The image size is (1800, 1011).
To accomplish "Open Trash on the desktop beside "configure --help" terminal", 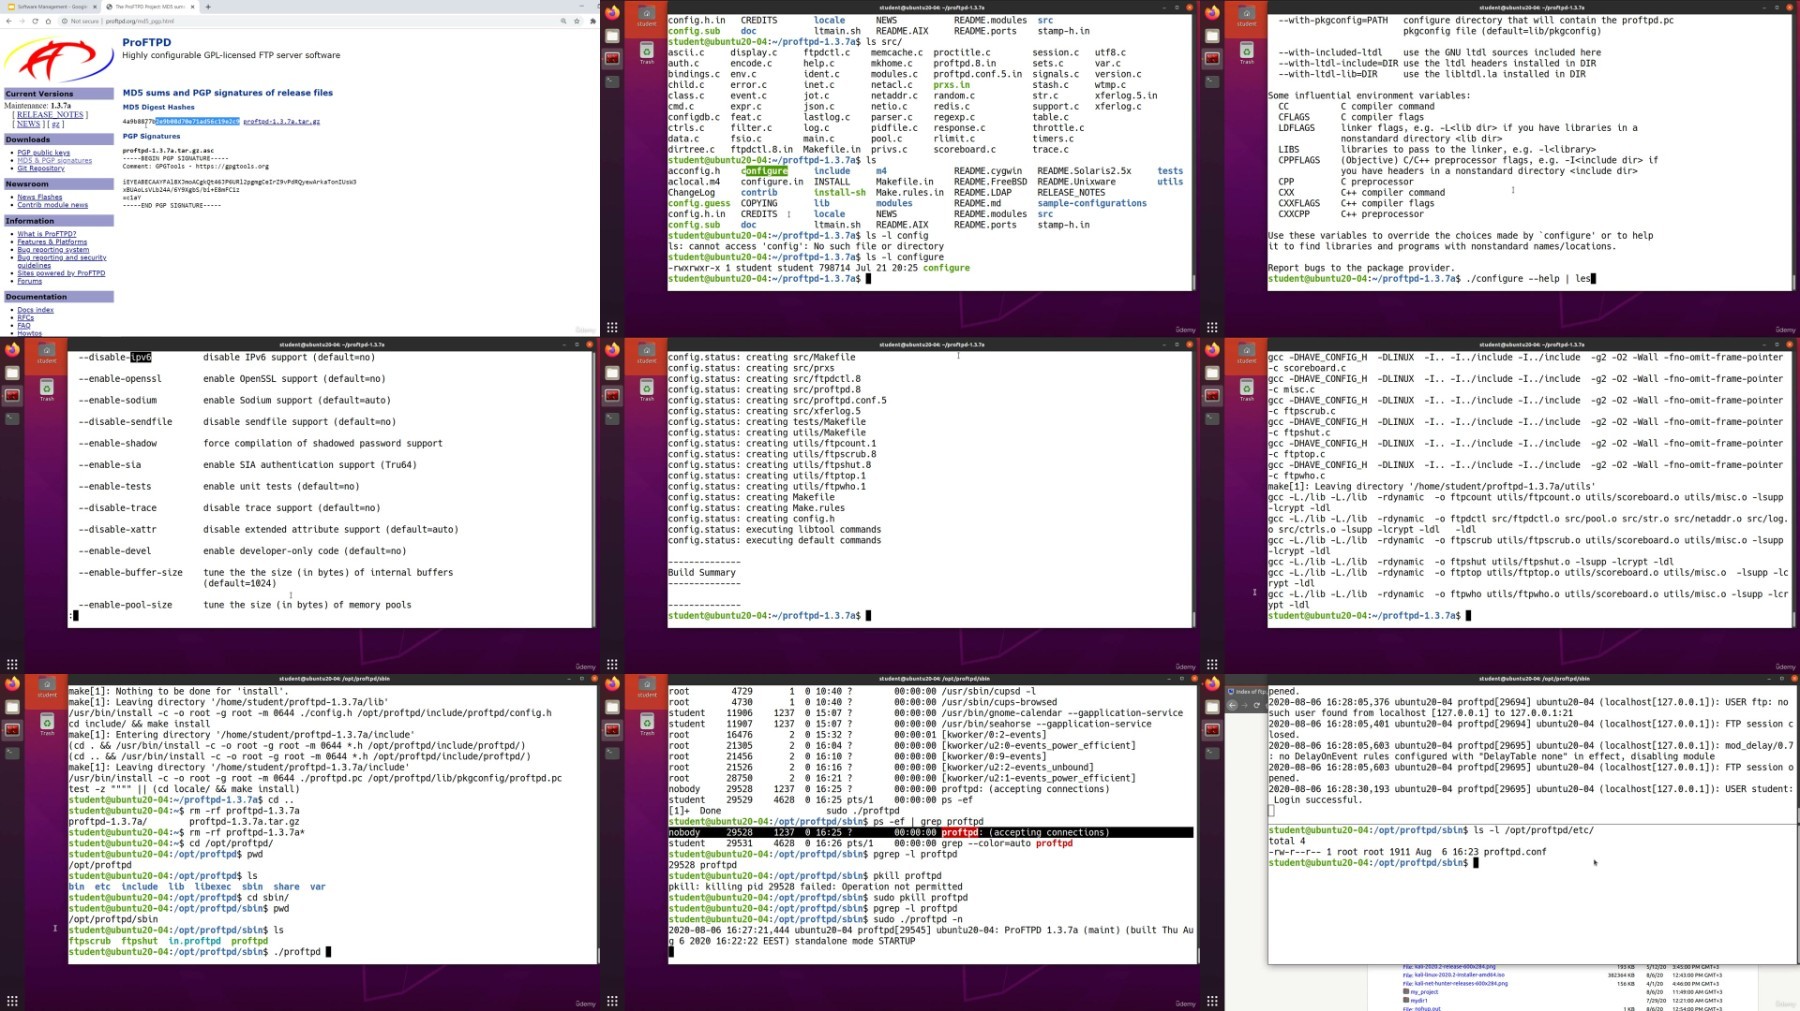I will point(1247,52).
